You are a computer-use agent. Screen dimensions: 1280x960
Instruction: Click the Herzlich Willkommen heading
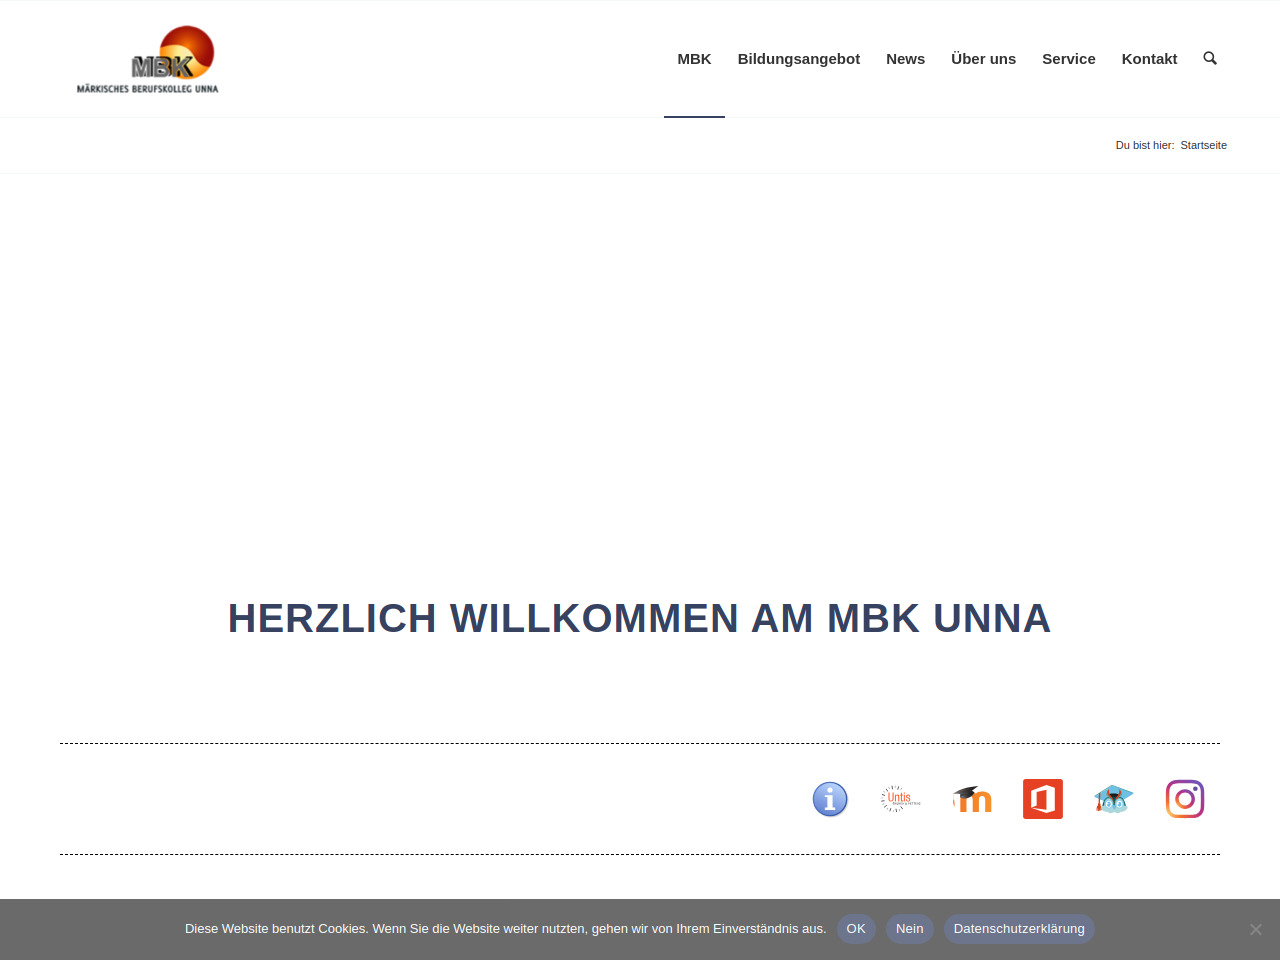640,618
